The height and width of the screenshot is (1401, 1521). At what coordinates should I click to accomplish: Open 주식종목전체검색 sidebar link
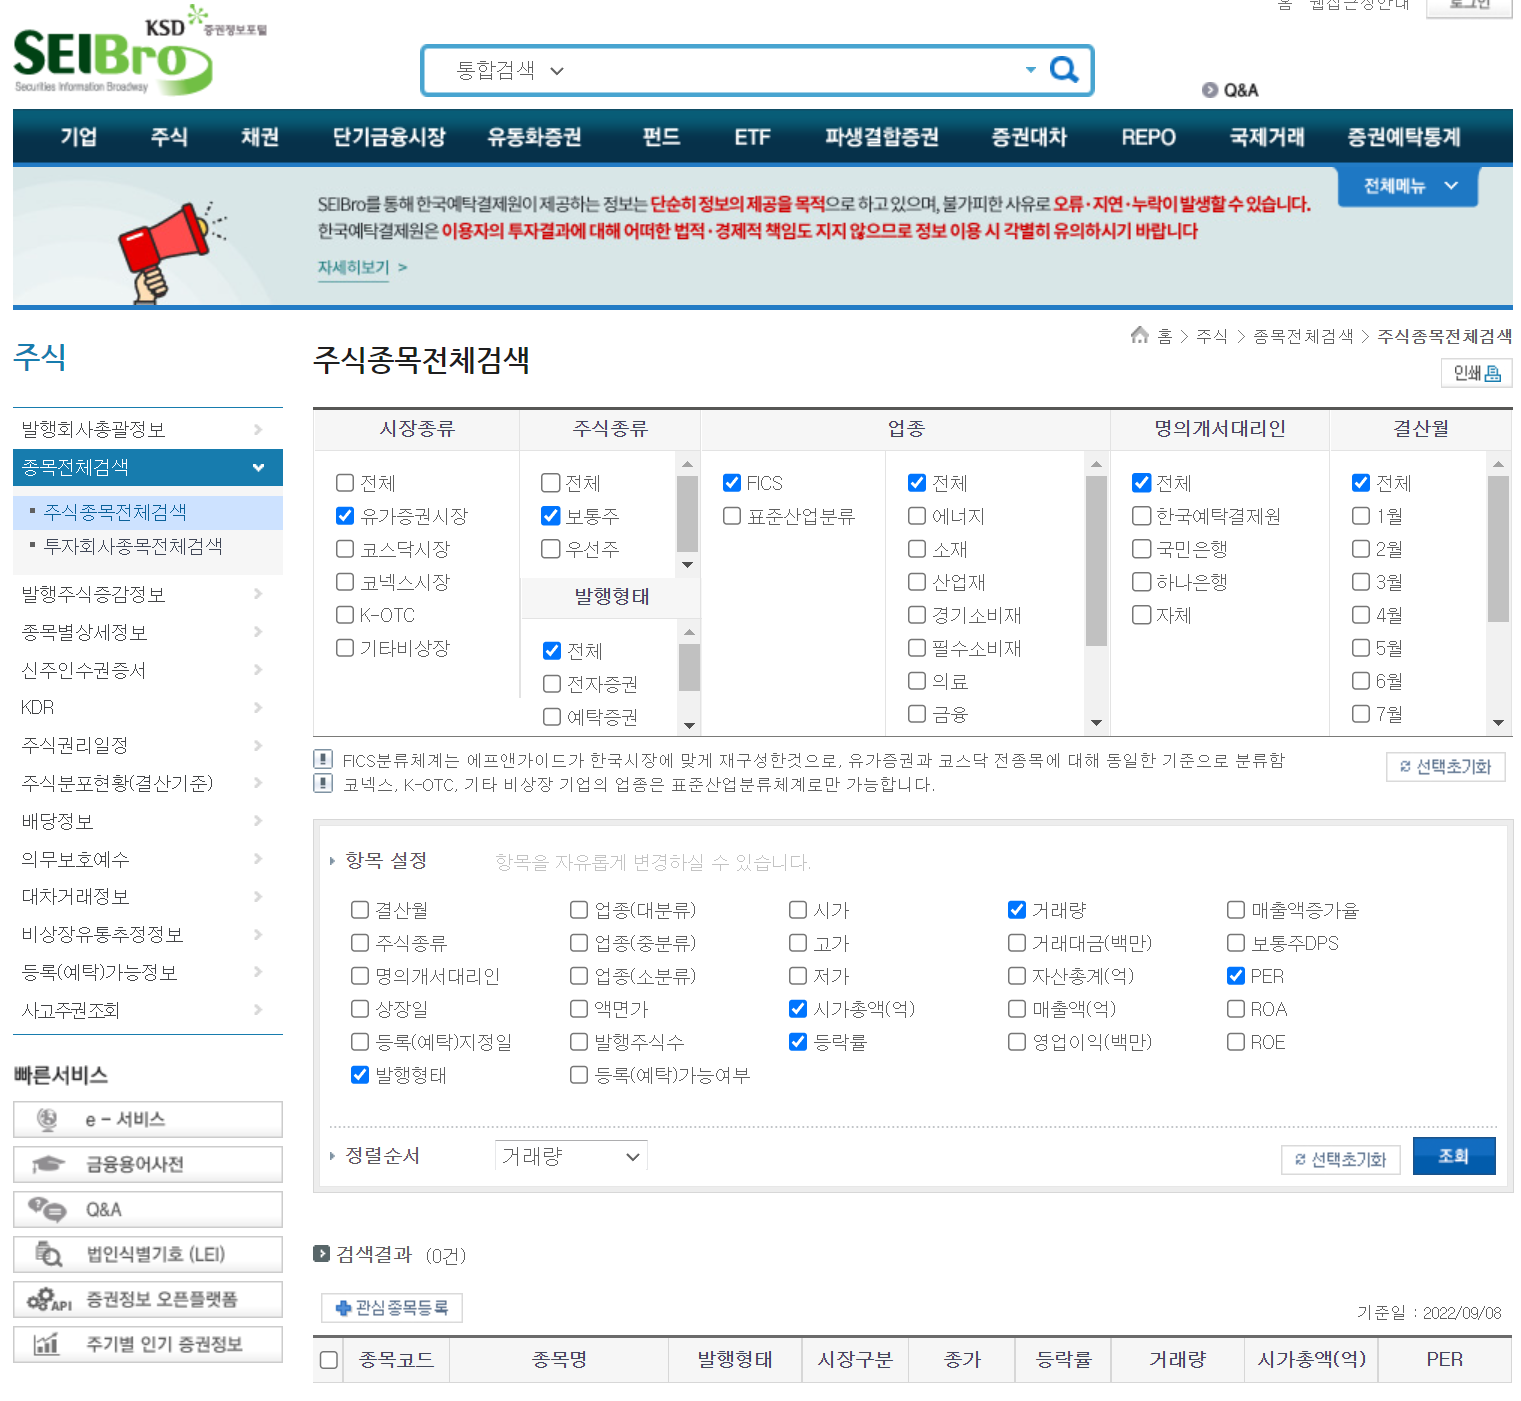point(115,512)
